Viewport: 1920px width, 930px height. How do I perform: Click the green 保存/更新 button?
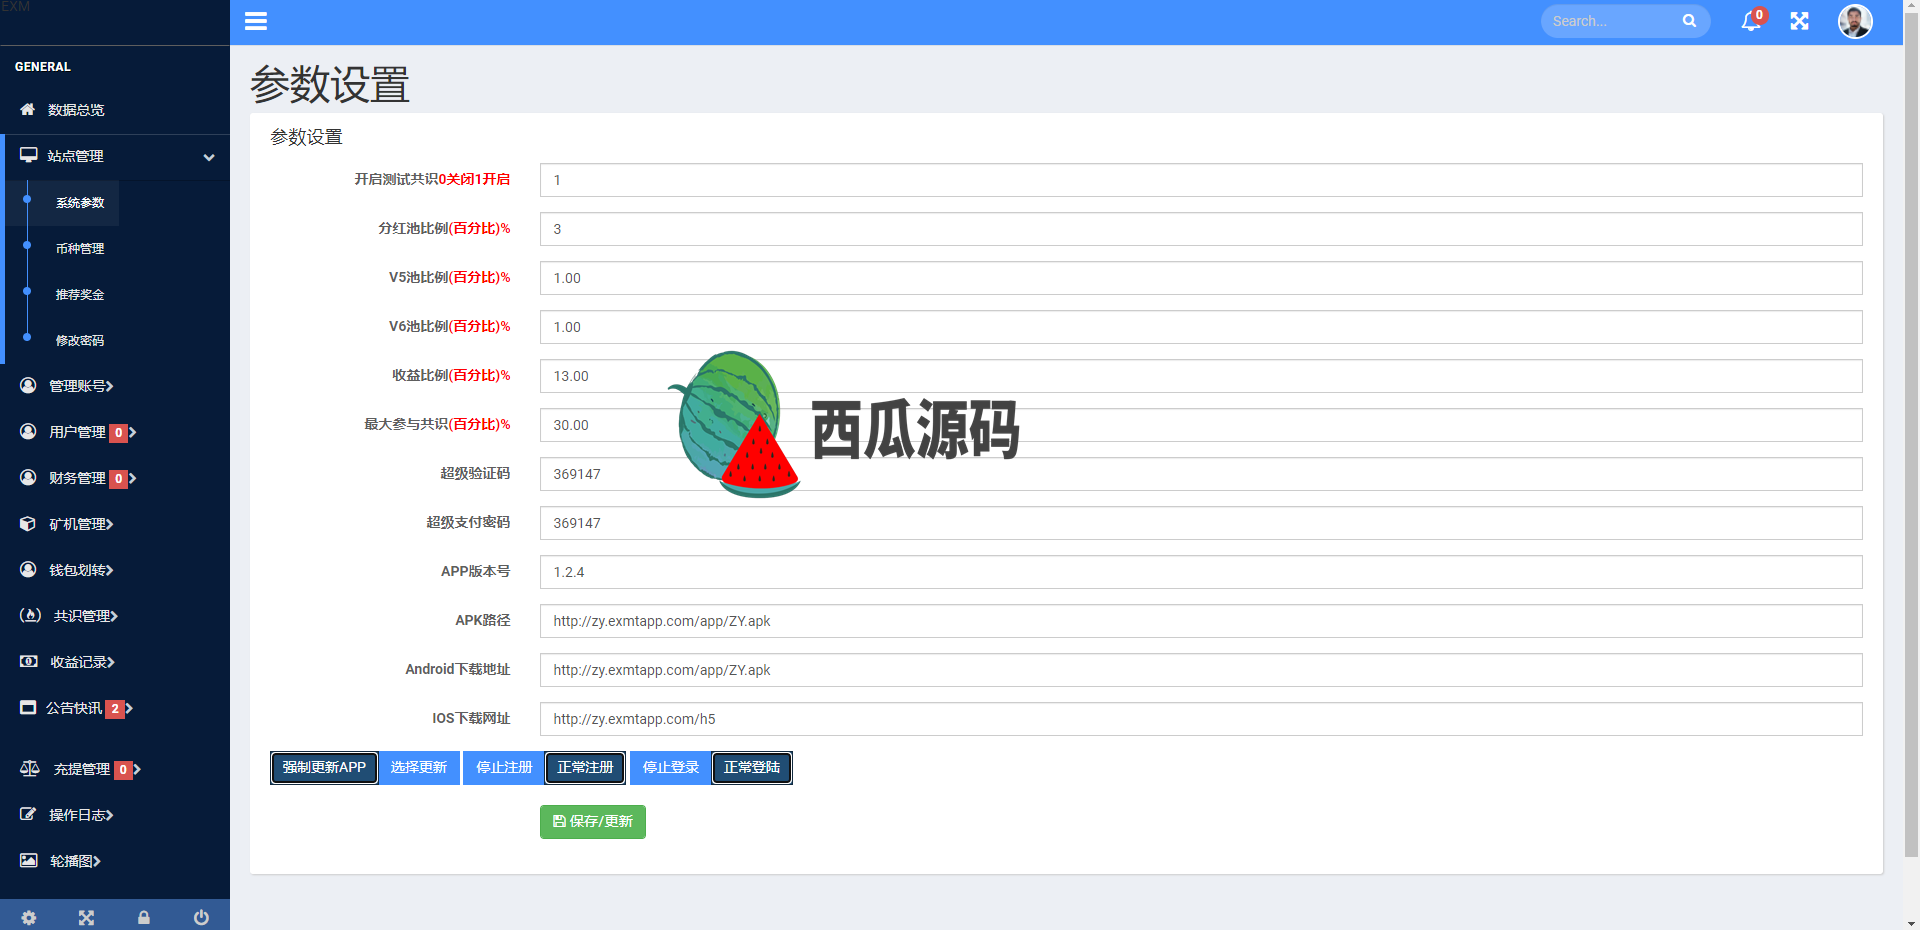pos(593,822)
